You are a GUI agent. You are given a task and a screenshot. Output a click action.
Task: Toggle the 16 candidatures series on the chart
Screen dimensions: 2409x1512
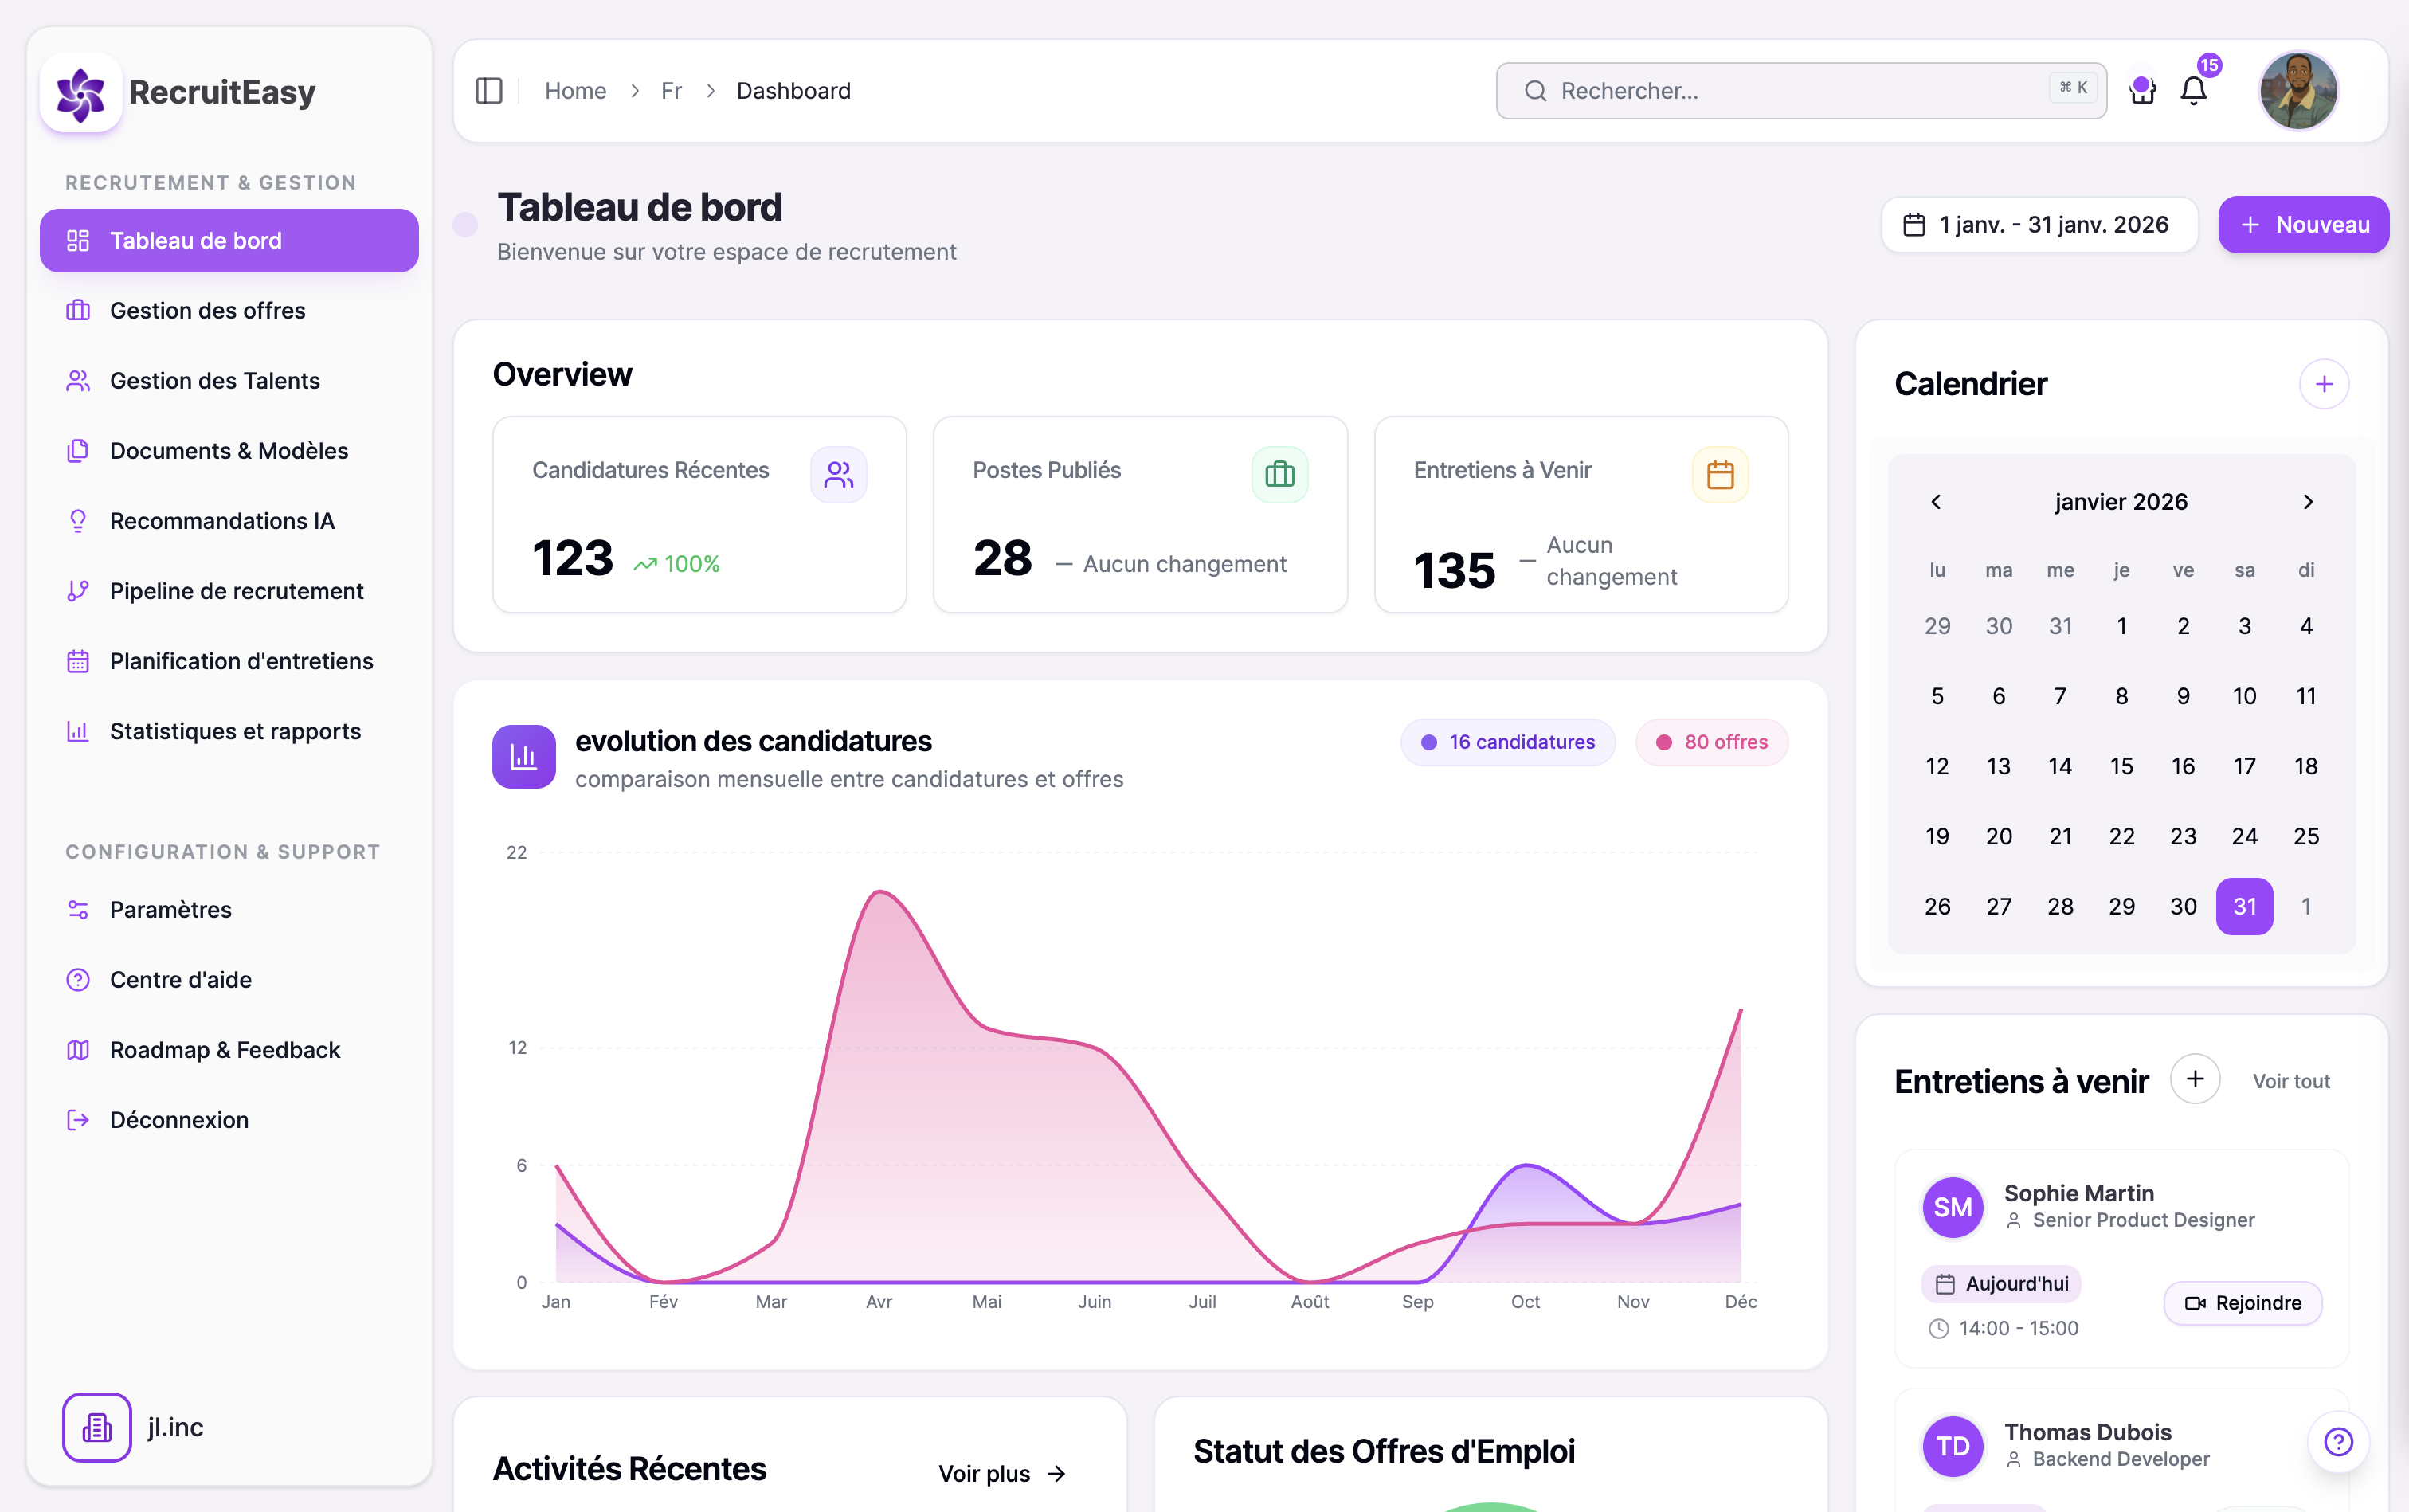point(1507,742)
